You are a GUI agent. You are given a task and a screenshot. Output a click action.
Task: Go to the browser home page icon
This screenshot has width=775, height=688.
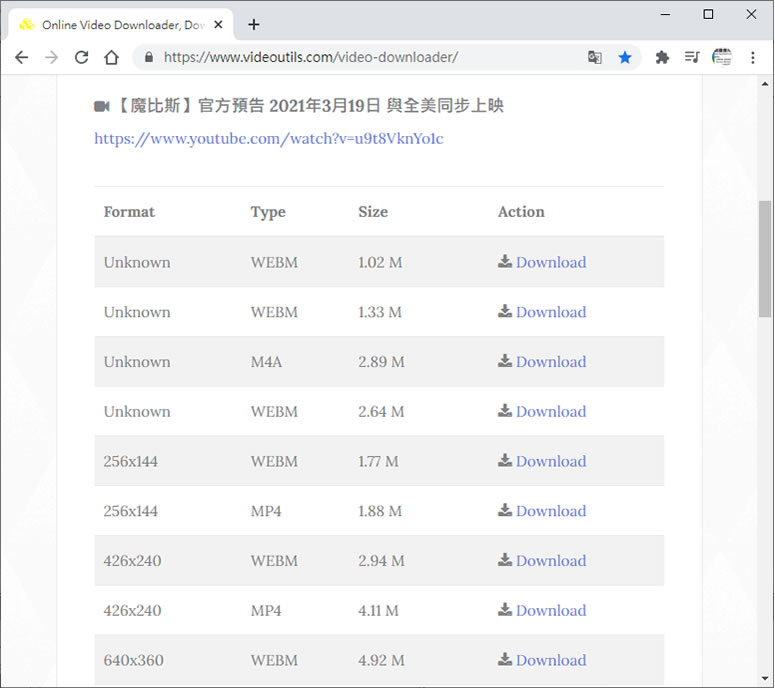pyautogui.click(x=112, y=58)
